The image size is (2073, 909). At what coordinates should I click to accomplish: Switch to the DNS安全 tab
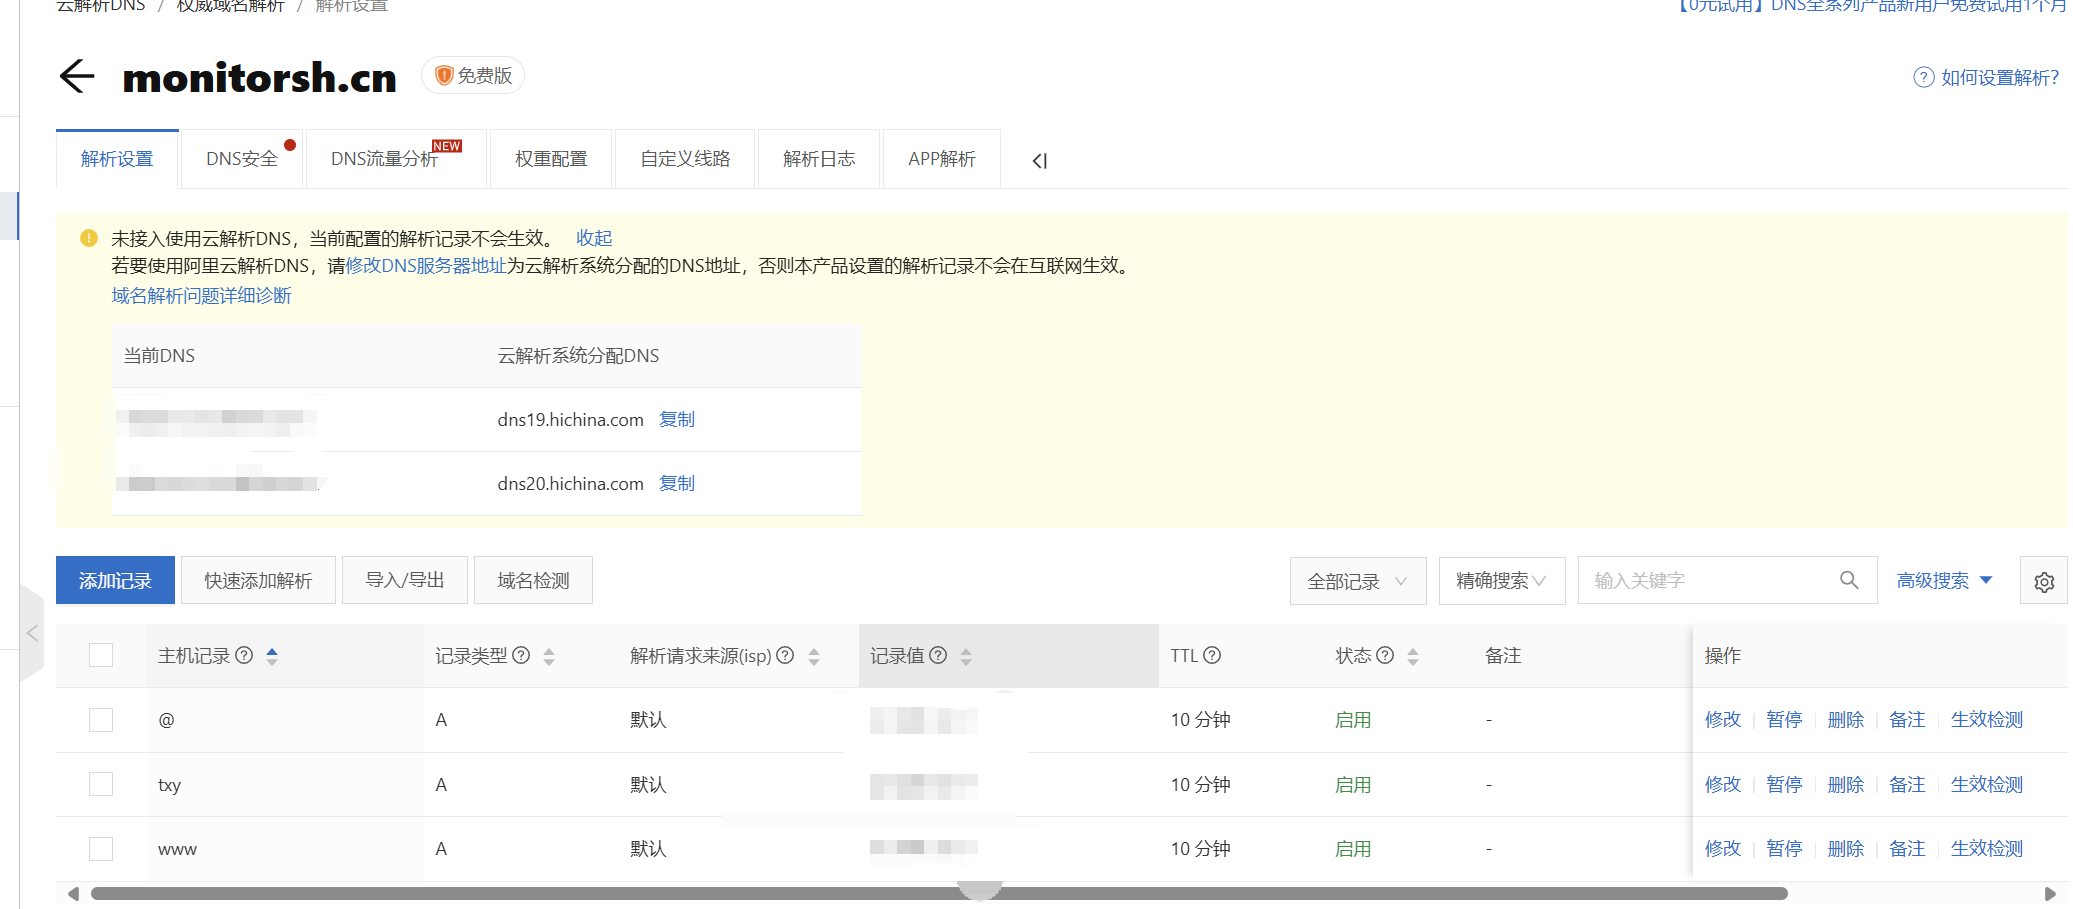[x=242, y=159]
